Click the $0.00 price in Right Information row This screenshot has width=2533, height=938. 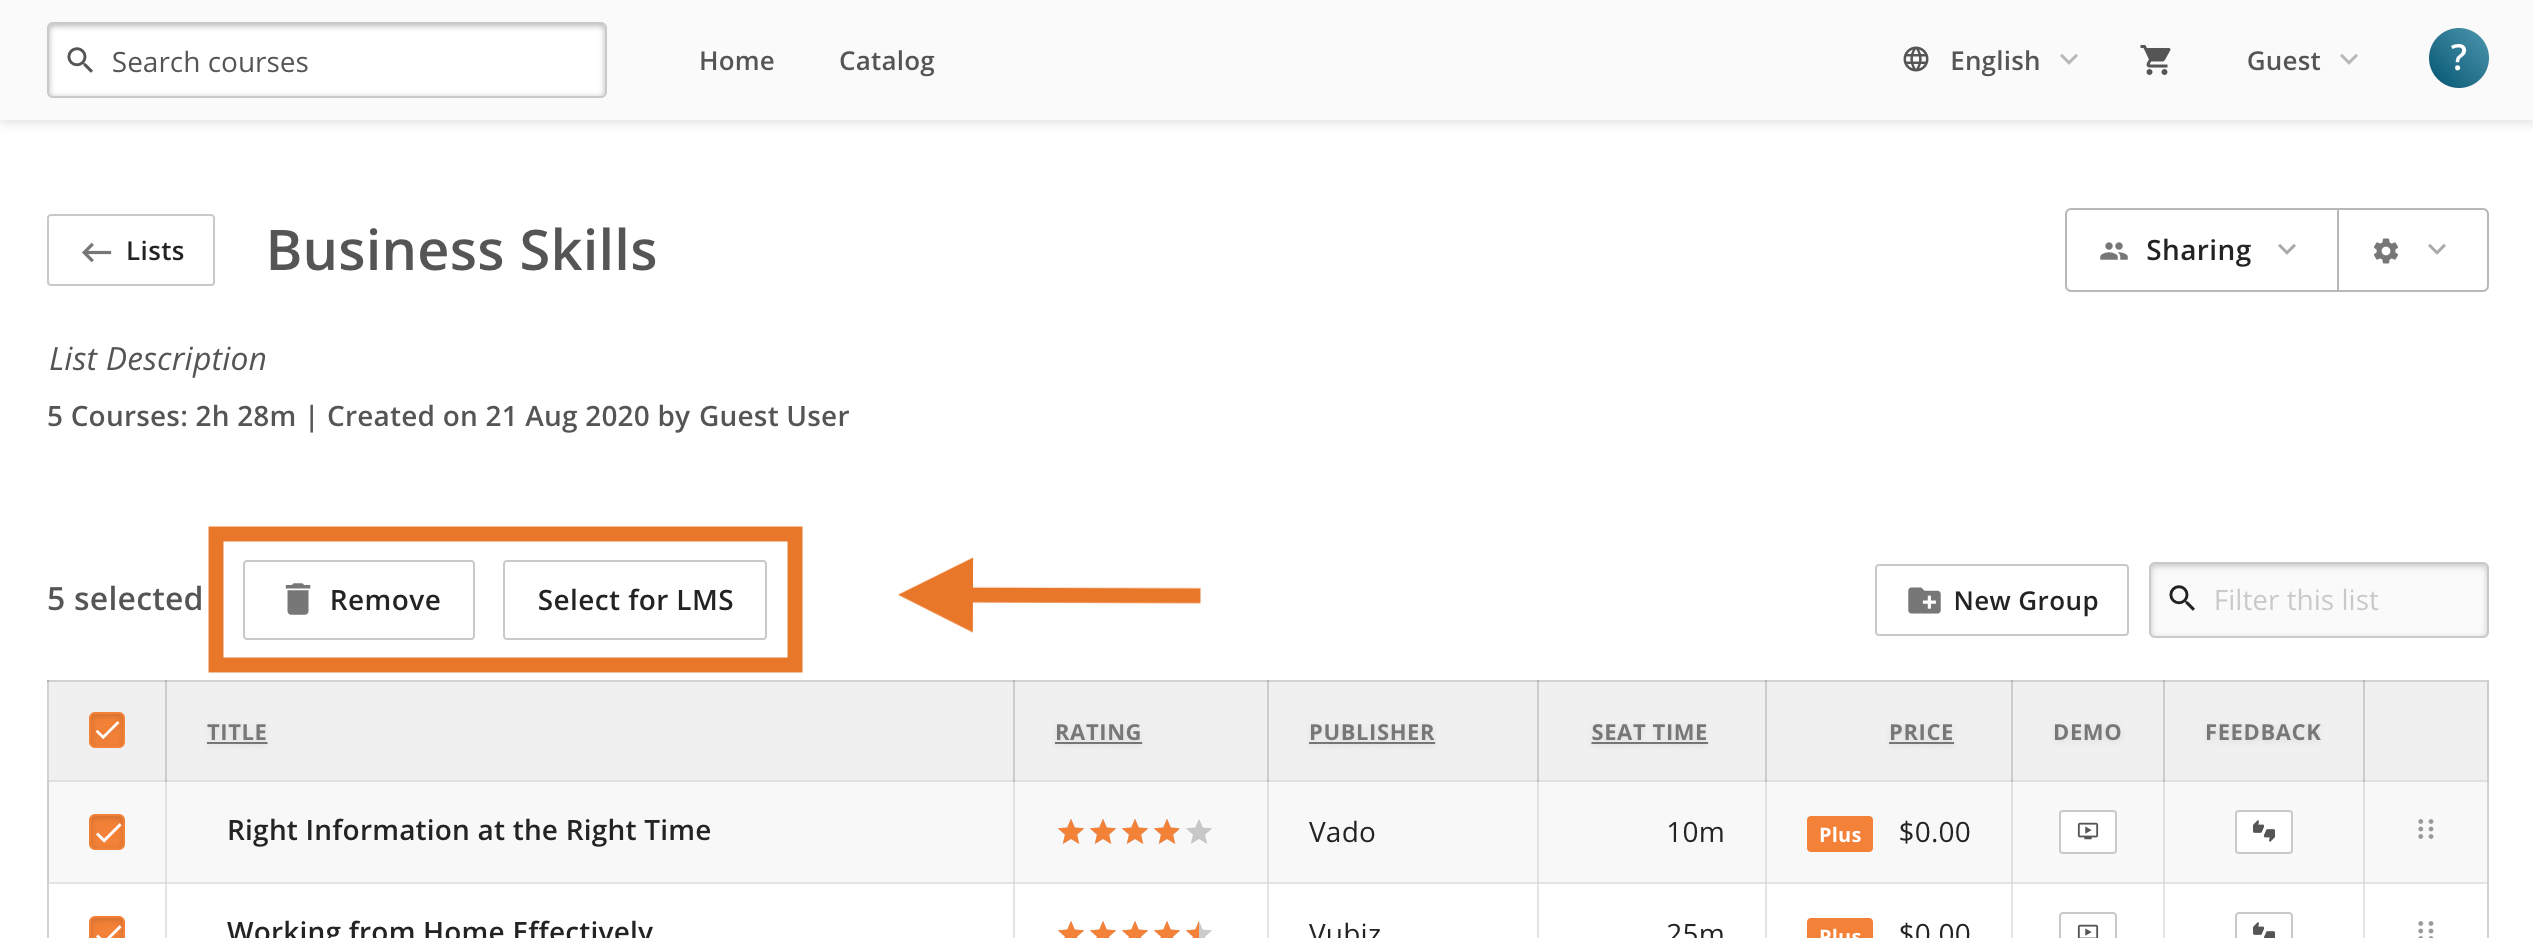point(1934,832)
